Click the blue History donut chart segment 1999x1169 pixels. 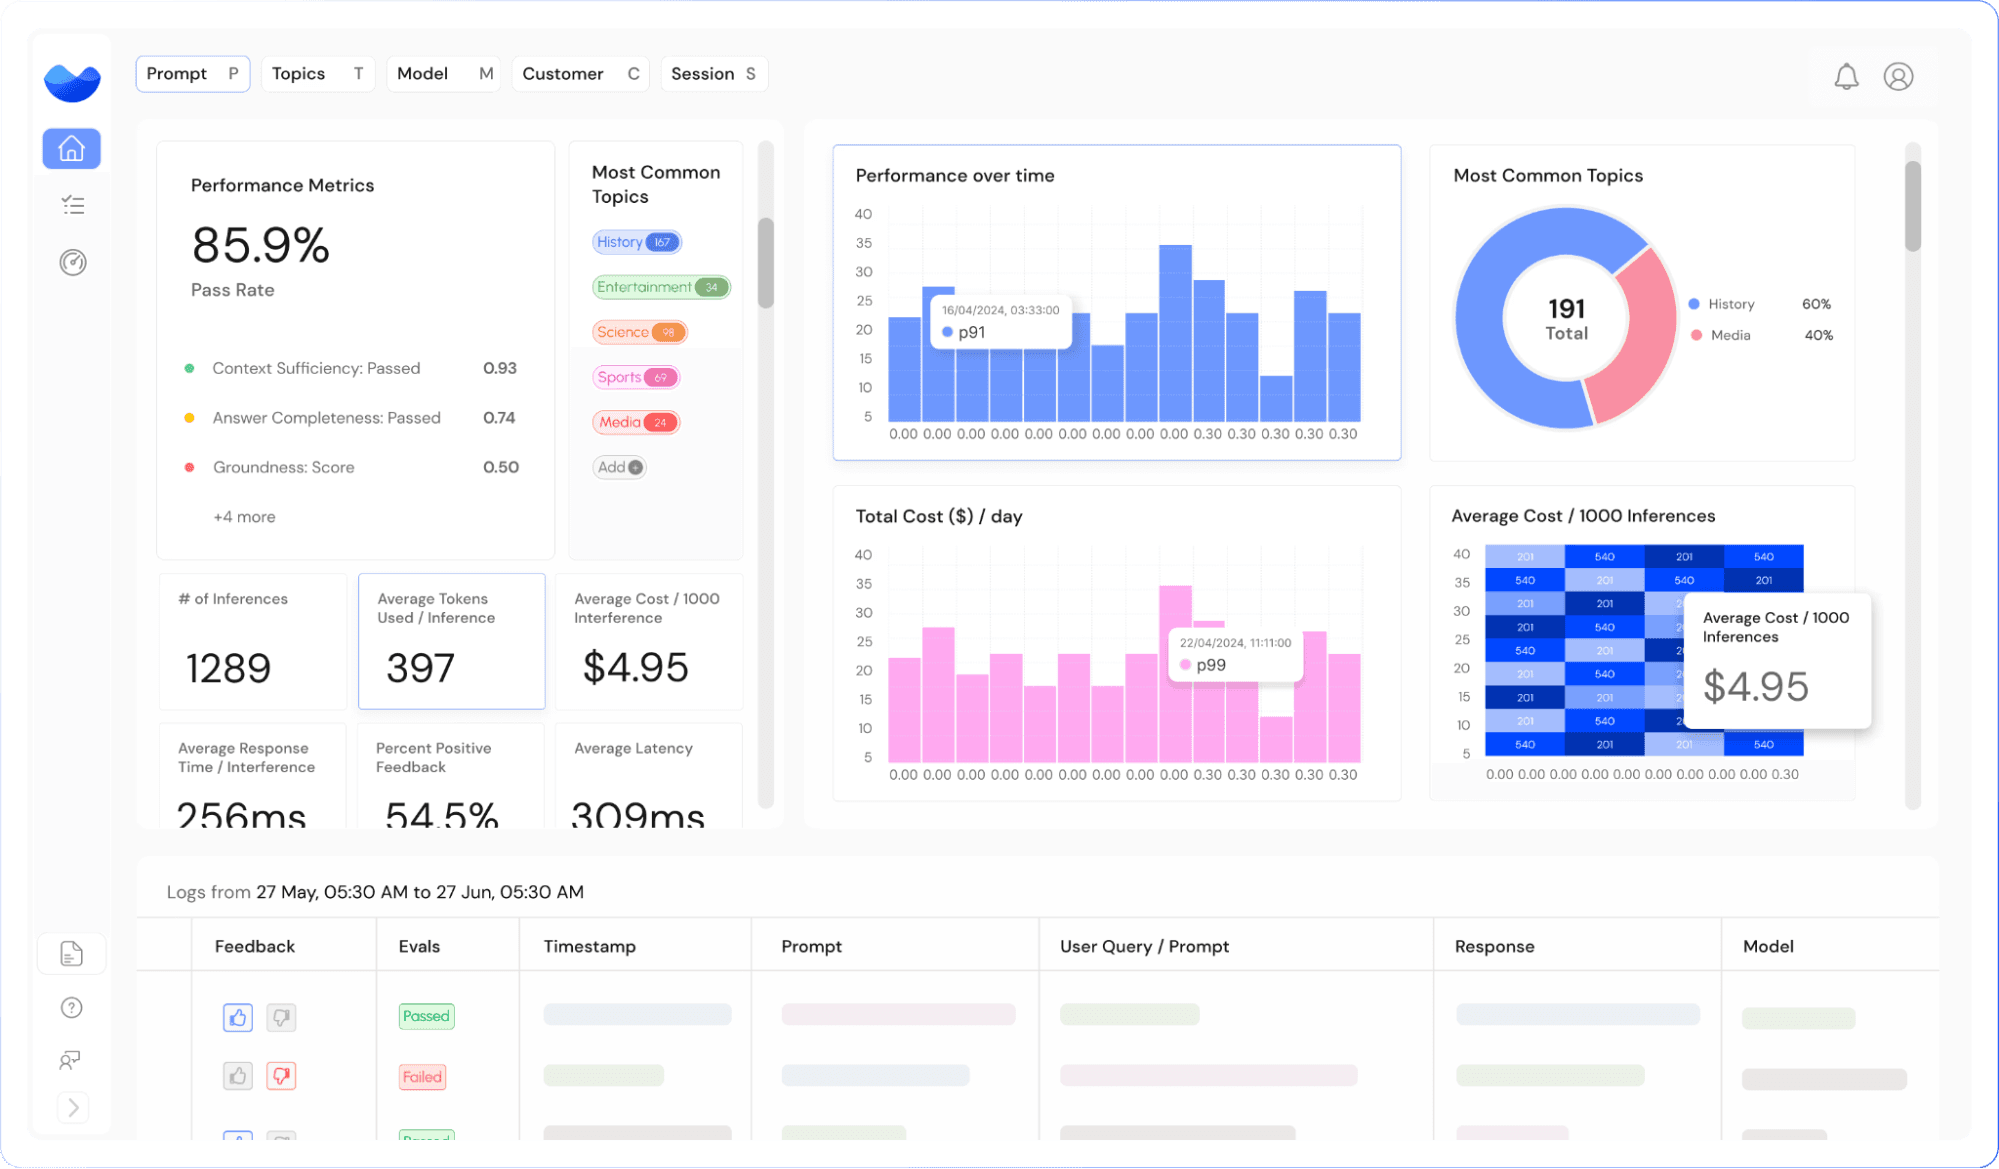click(1480, 330)
